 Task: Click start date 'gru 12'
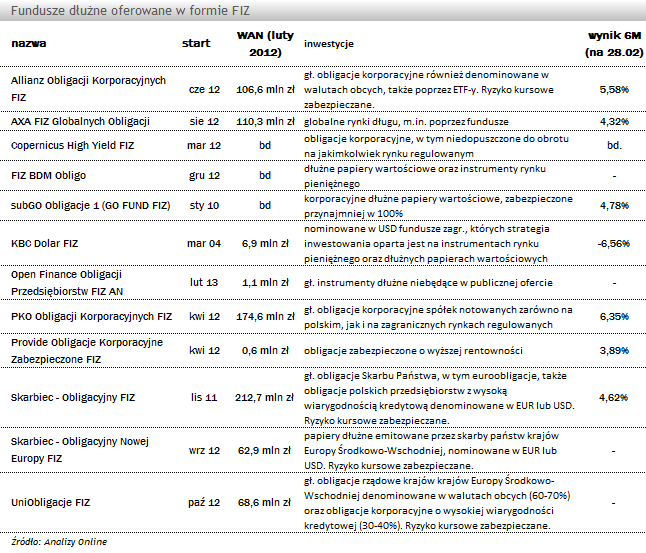point(204,176)
